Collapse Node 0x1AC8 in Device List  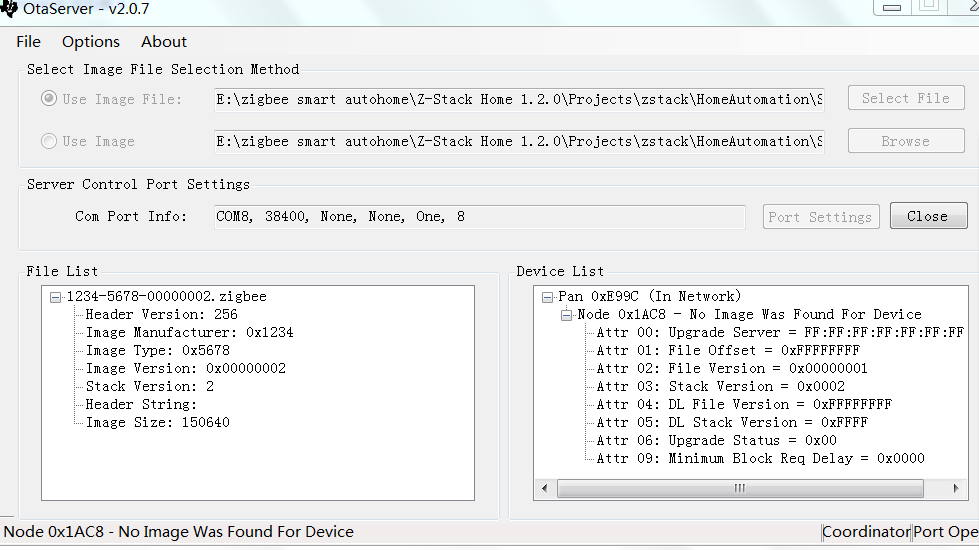click(567, 315)
